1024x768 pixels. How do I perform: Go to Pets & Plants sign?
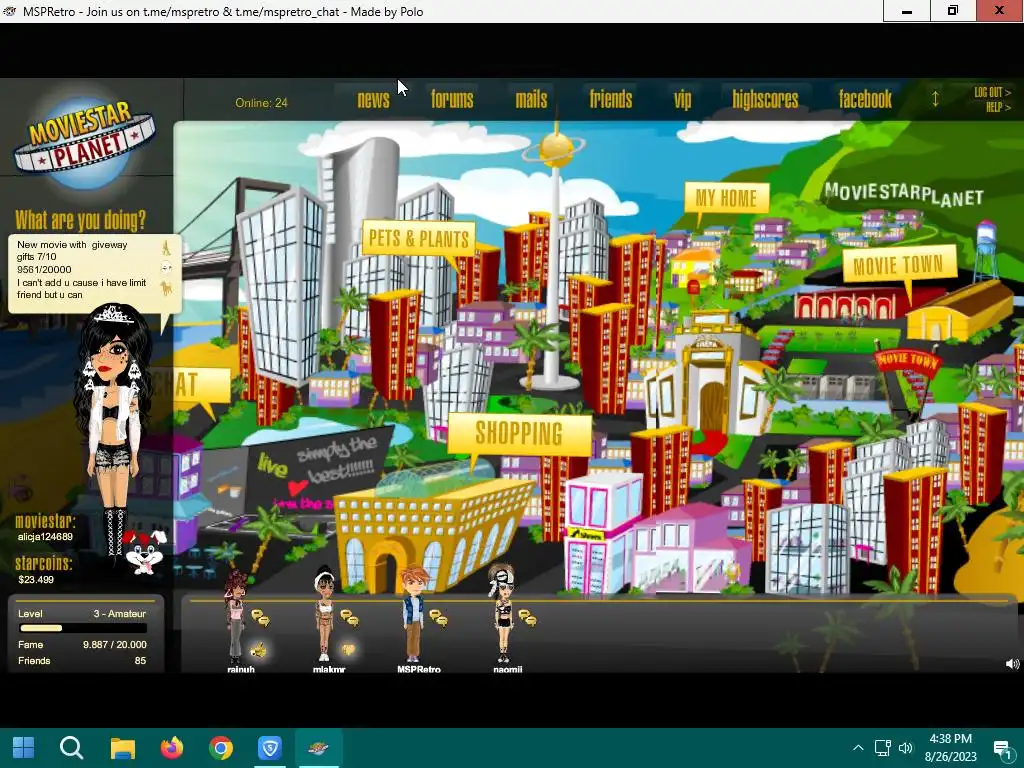(x=419, y=239)
